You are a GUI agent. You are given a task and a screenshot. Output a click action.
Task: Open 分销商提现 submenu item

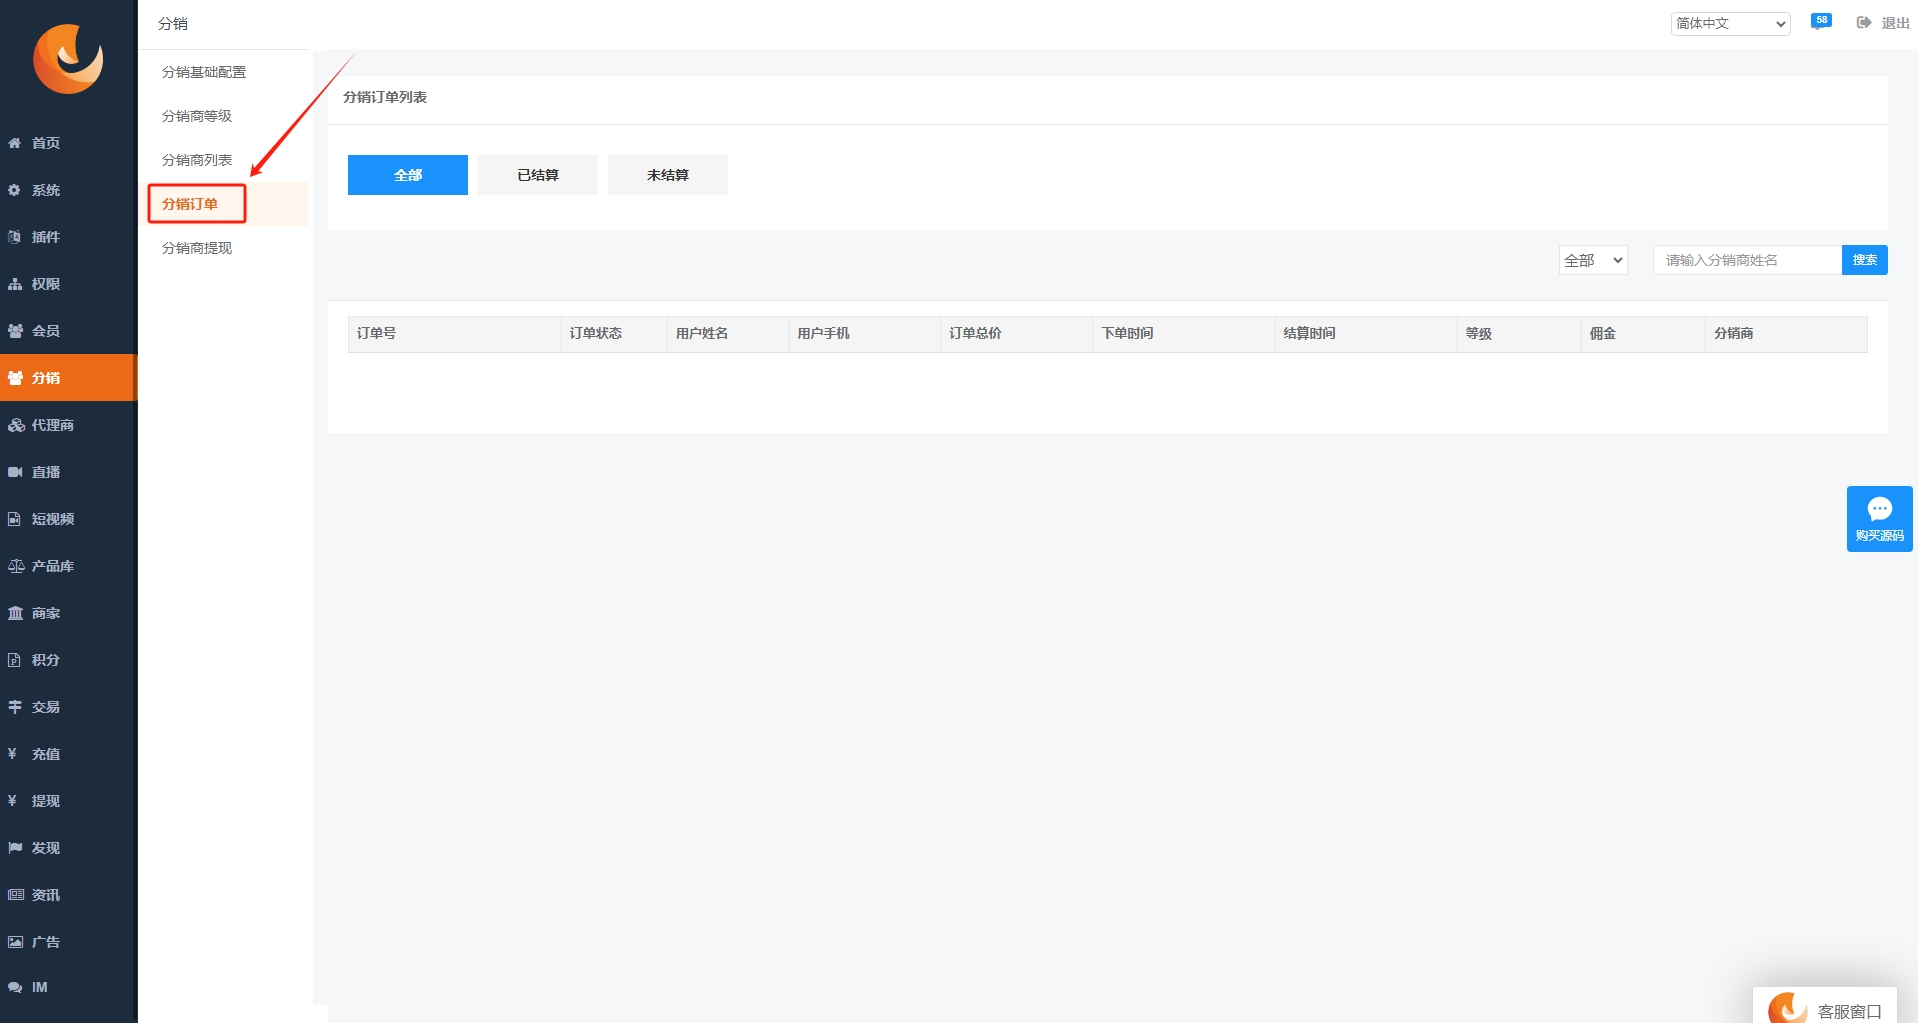[197, 248]
